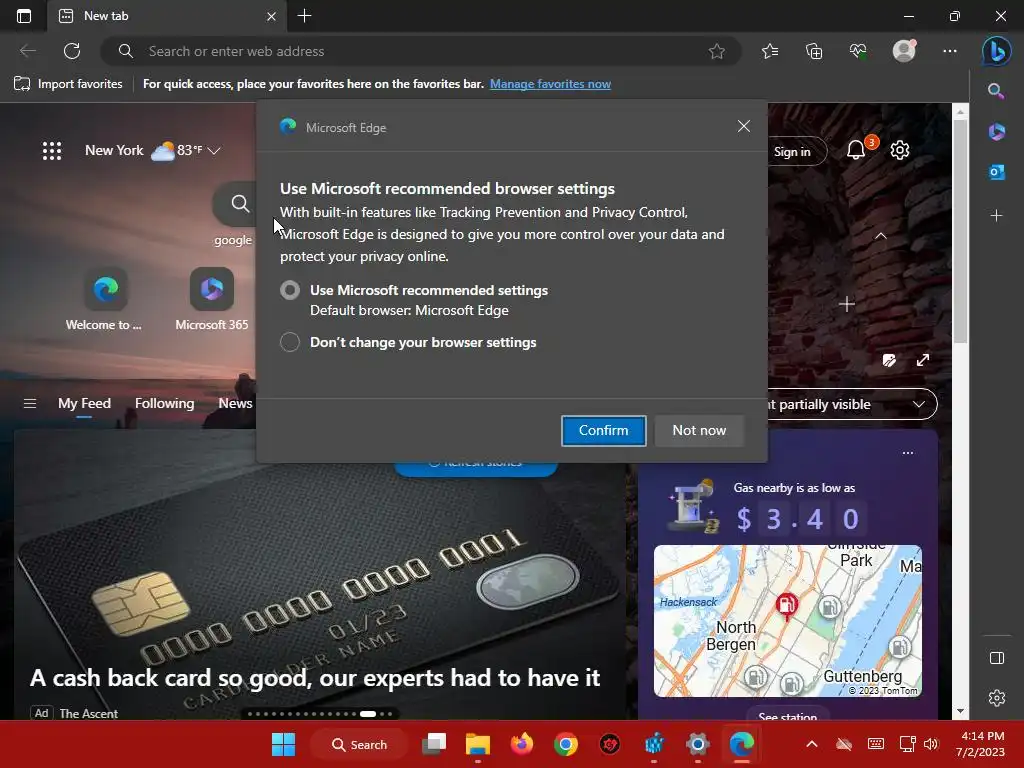Open feed hamburger menu
1024x768 pixels.
click(x=30, y=404)
